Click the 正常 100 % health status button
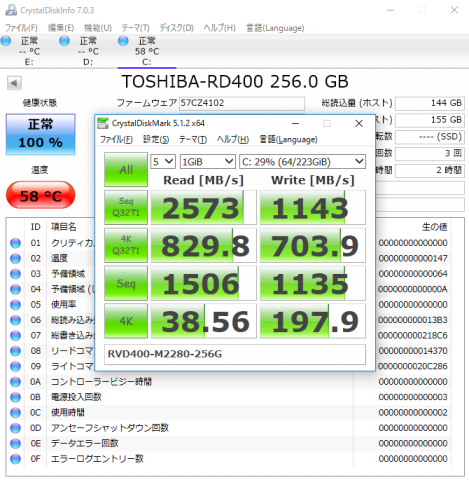 [x=41, y=134]
